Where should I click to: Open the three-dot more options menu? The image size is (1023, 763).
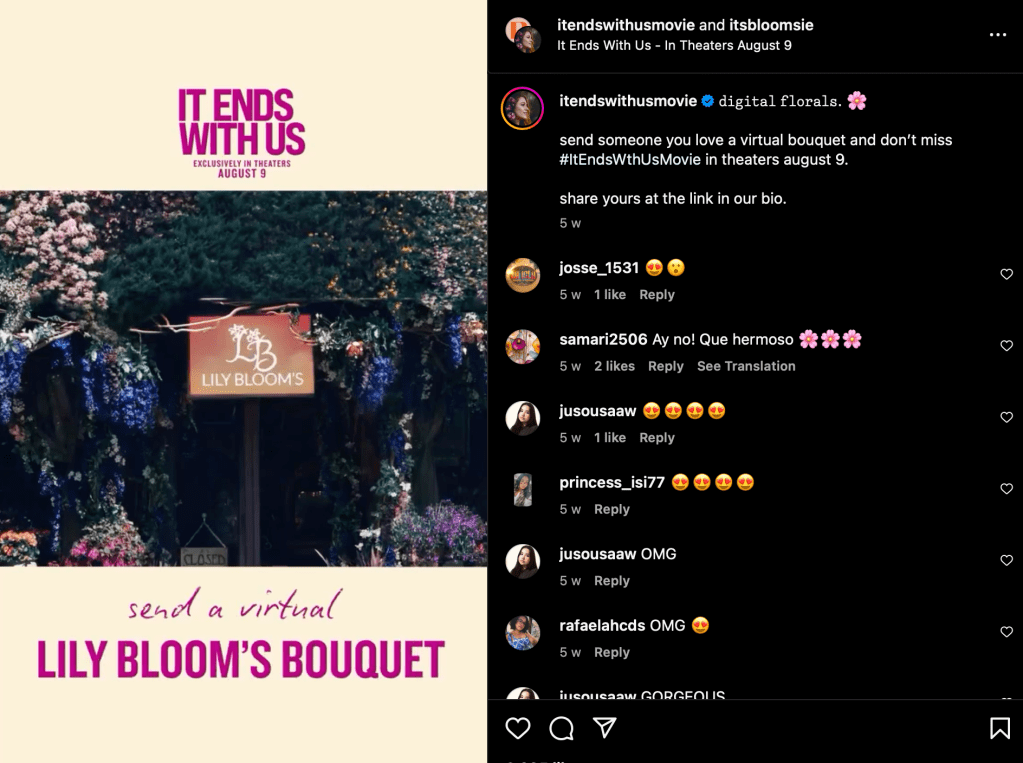pos(998,35)
